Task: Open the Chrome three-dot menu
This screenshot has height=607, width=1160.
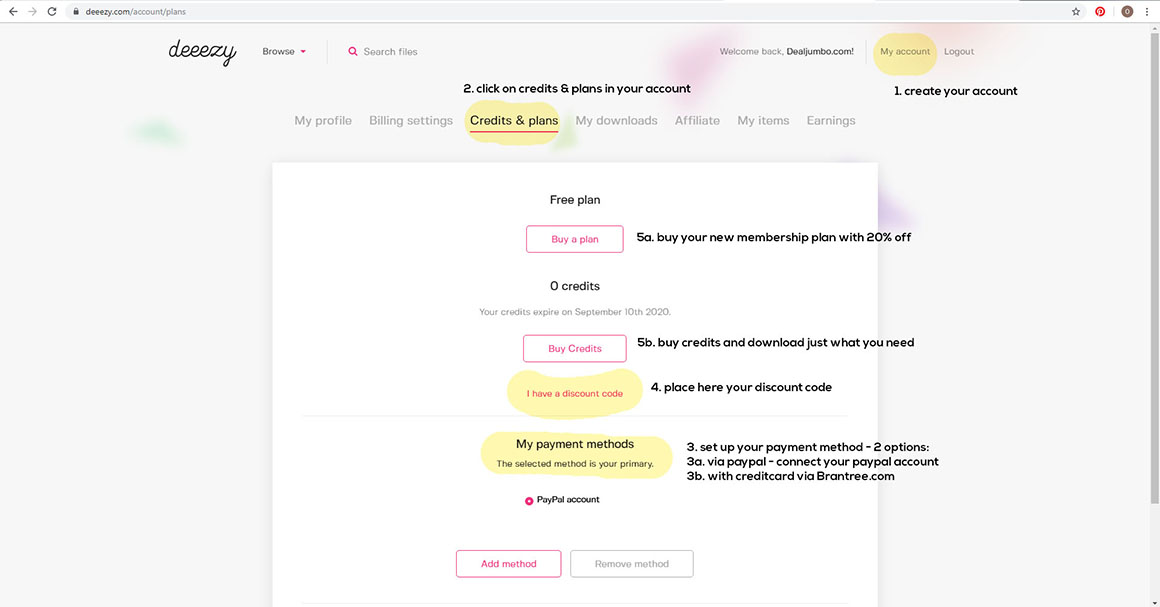Action: tap(1147, 12)
